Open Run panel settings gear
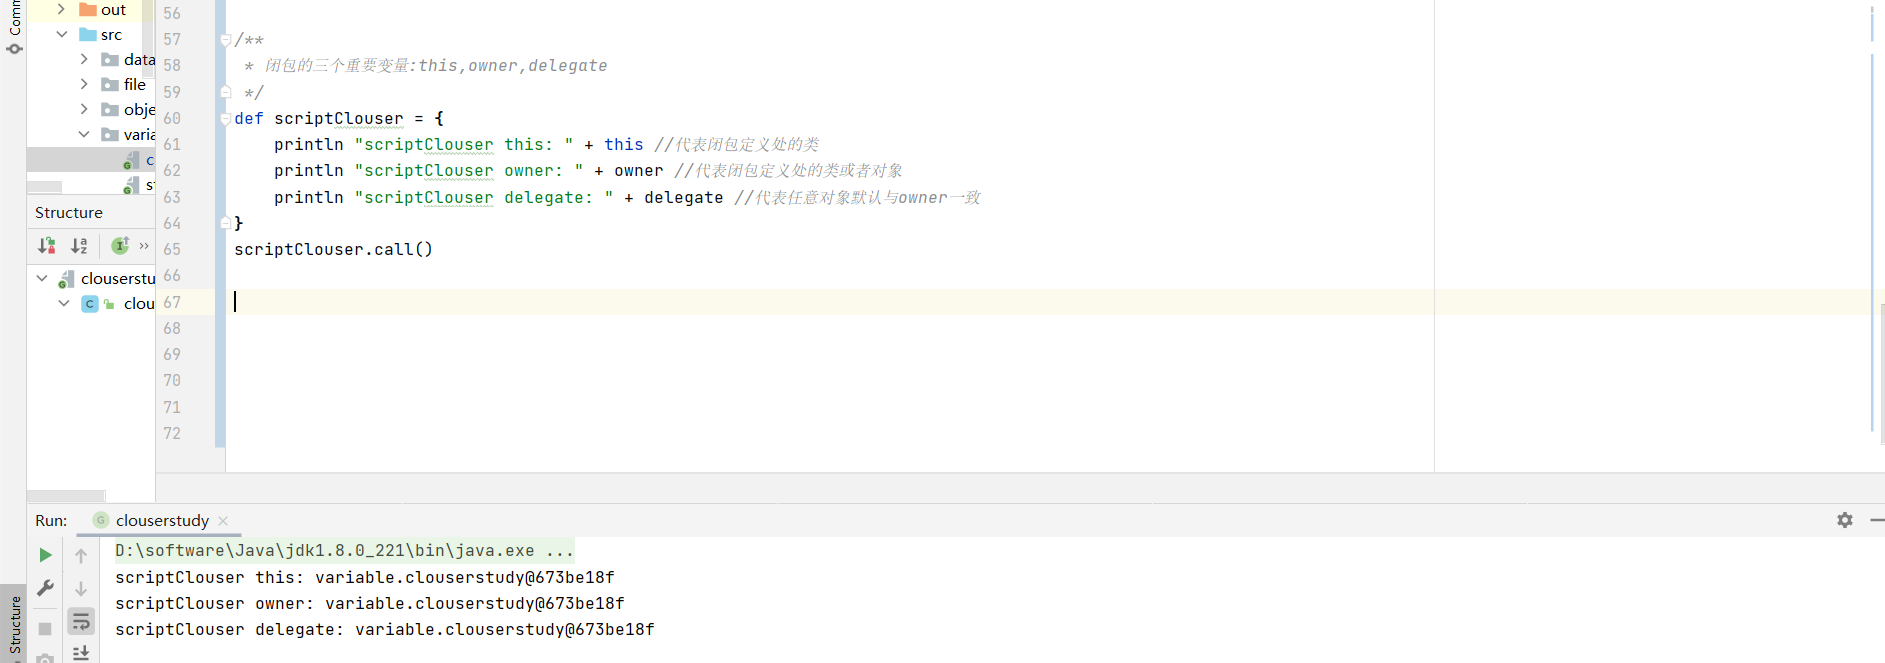The image size is (1885, 663). click(1845, 520)
